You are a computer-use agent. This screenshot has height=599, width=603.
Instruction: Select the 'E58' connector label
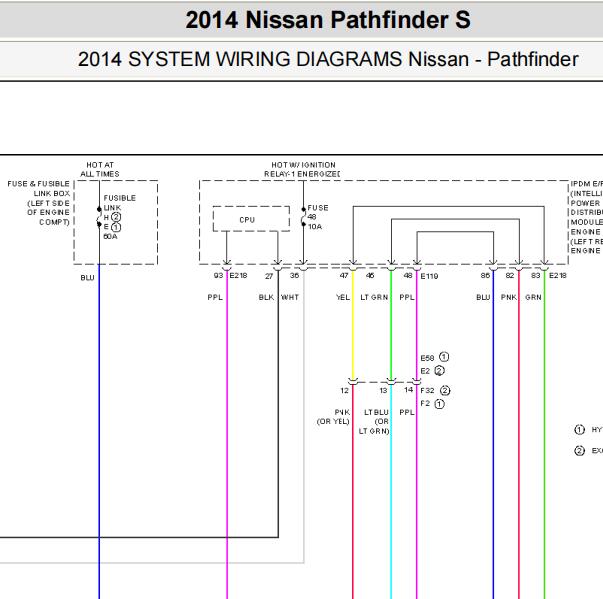point(427,358)
